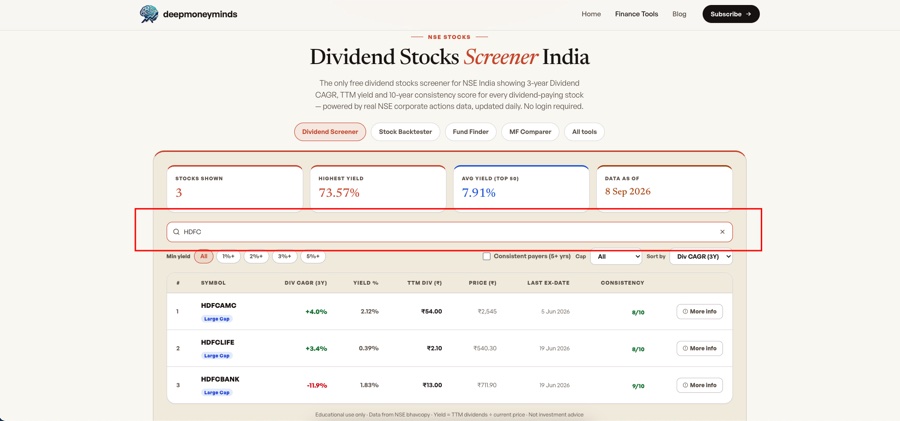This screenshot has height=421, width=900.
Task: Clear the HDFC search with the X icon
Action: point(722,232)
